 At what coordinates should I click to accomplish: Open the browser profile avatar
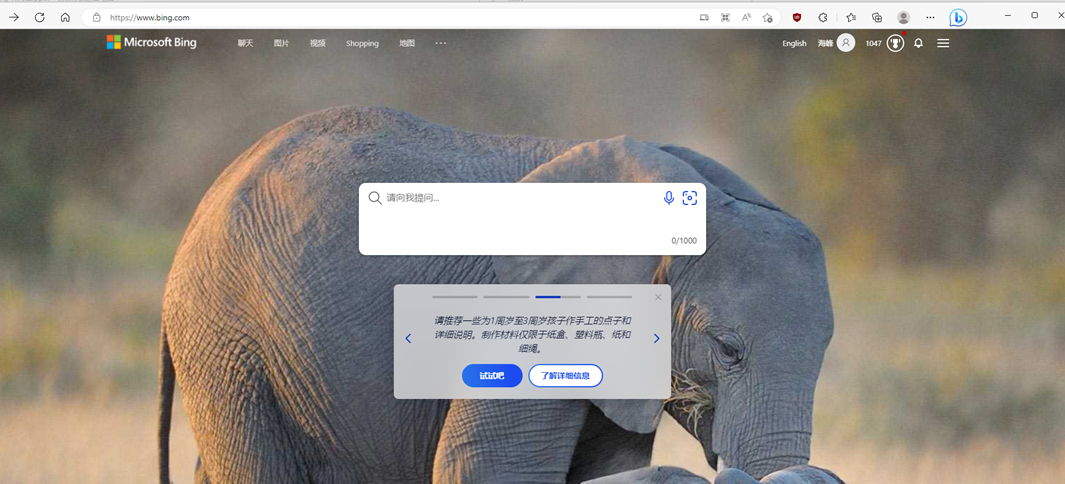(x=903, y=18)
